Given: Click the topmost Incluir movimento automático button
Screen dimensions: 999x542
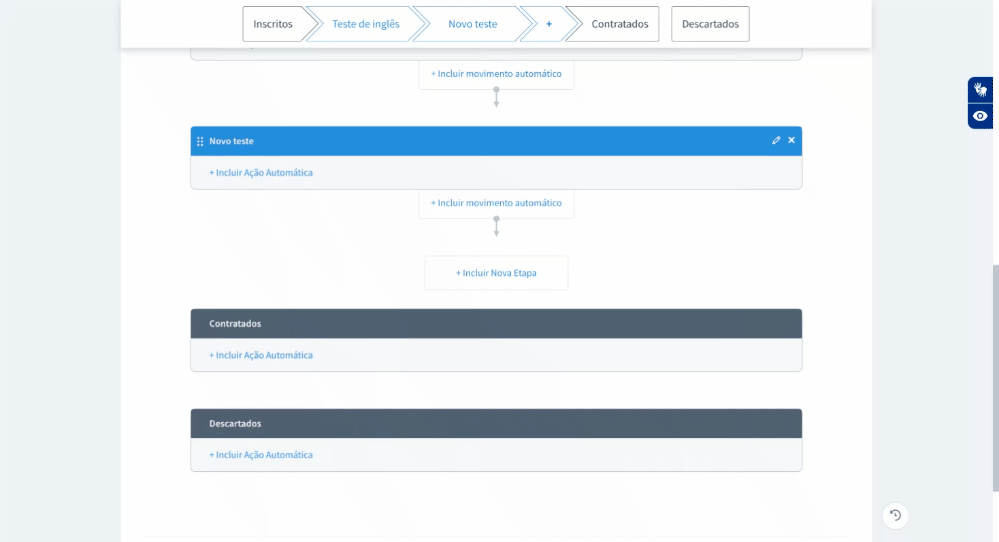Looking at the screenshot, I should coord(496,74).
